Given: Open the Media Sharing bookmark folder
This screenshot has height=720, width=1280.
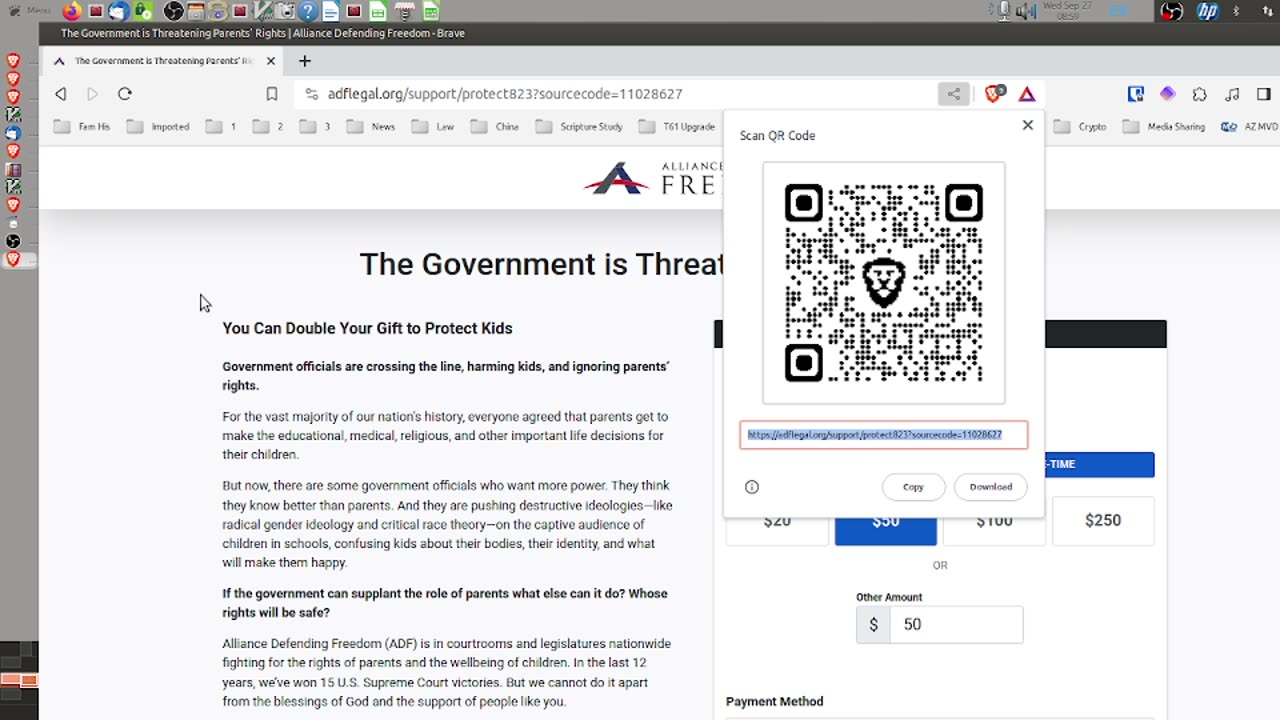Looking at the screenshot, I should pos(1164,127).
